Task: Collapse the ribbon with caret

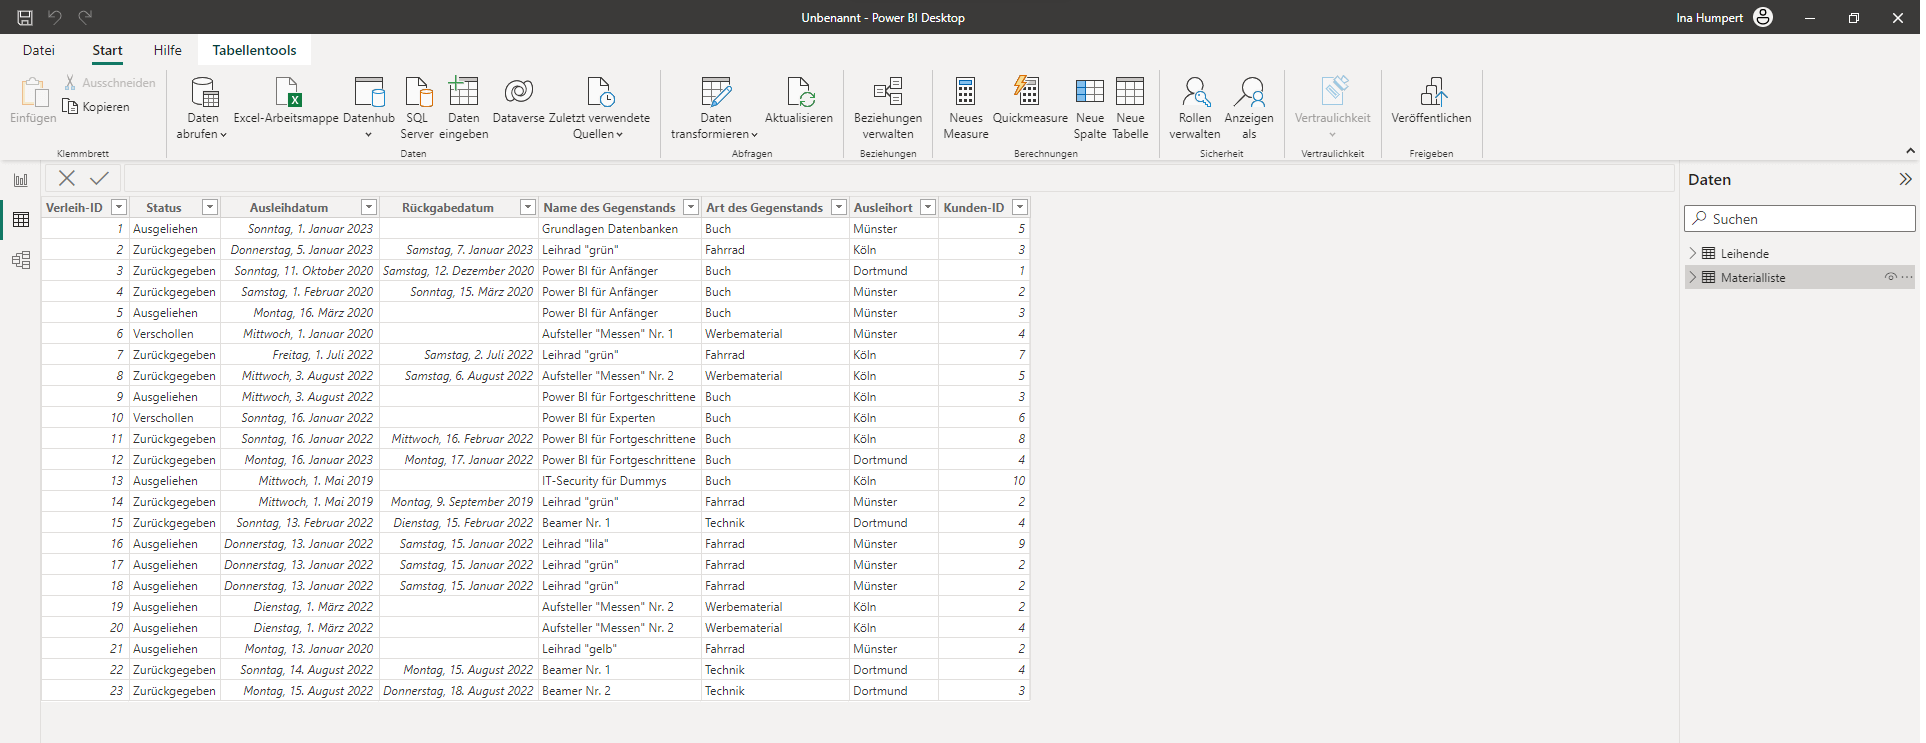Action: pyautogui.click(x=1910, y=151)
